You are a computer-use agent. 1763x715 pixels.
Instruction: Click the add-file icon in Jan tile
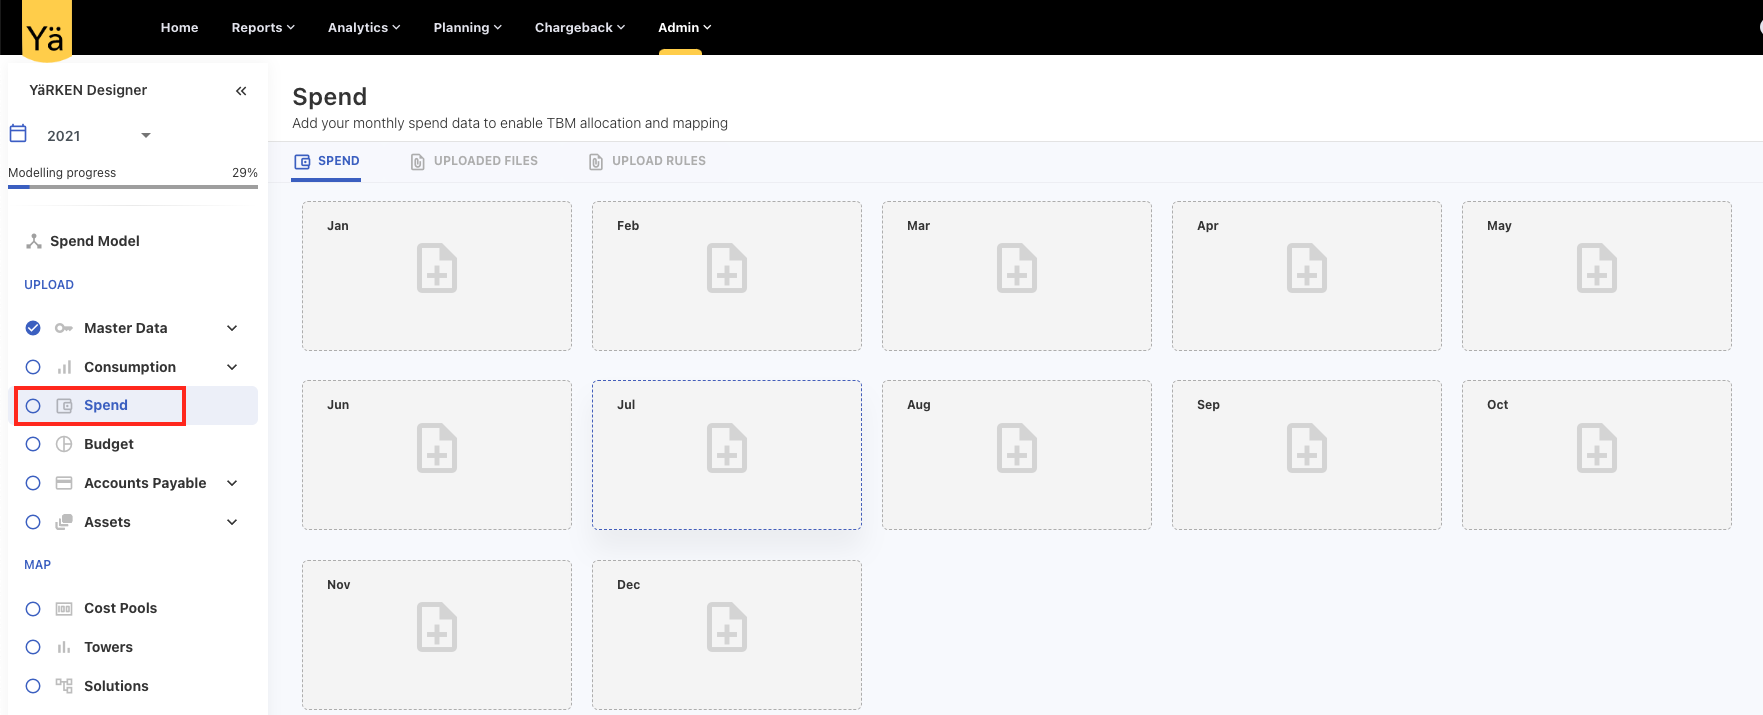pos(437,268)
